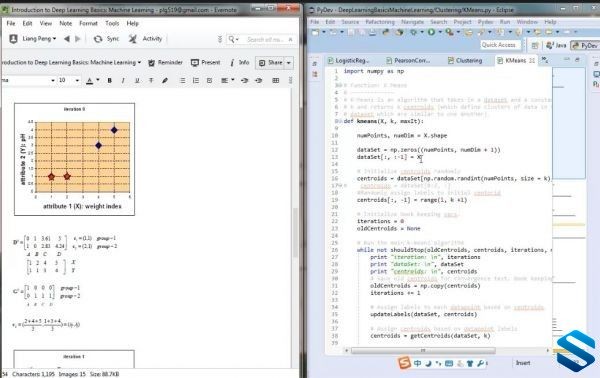Image resolution: width=600 pixels, height=378 pixels.
Task: Open the font size dropdown
Action: click(x=77, y=80)
